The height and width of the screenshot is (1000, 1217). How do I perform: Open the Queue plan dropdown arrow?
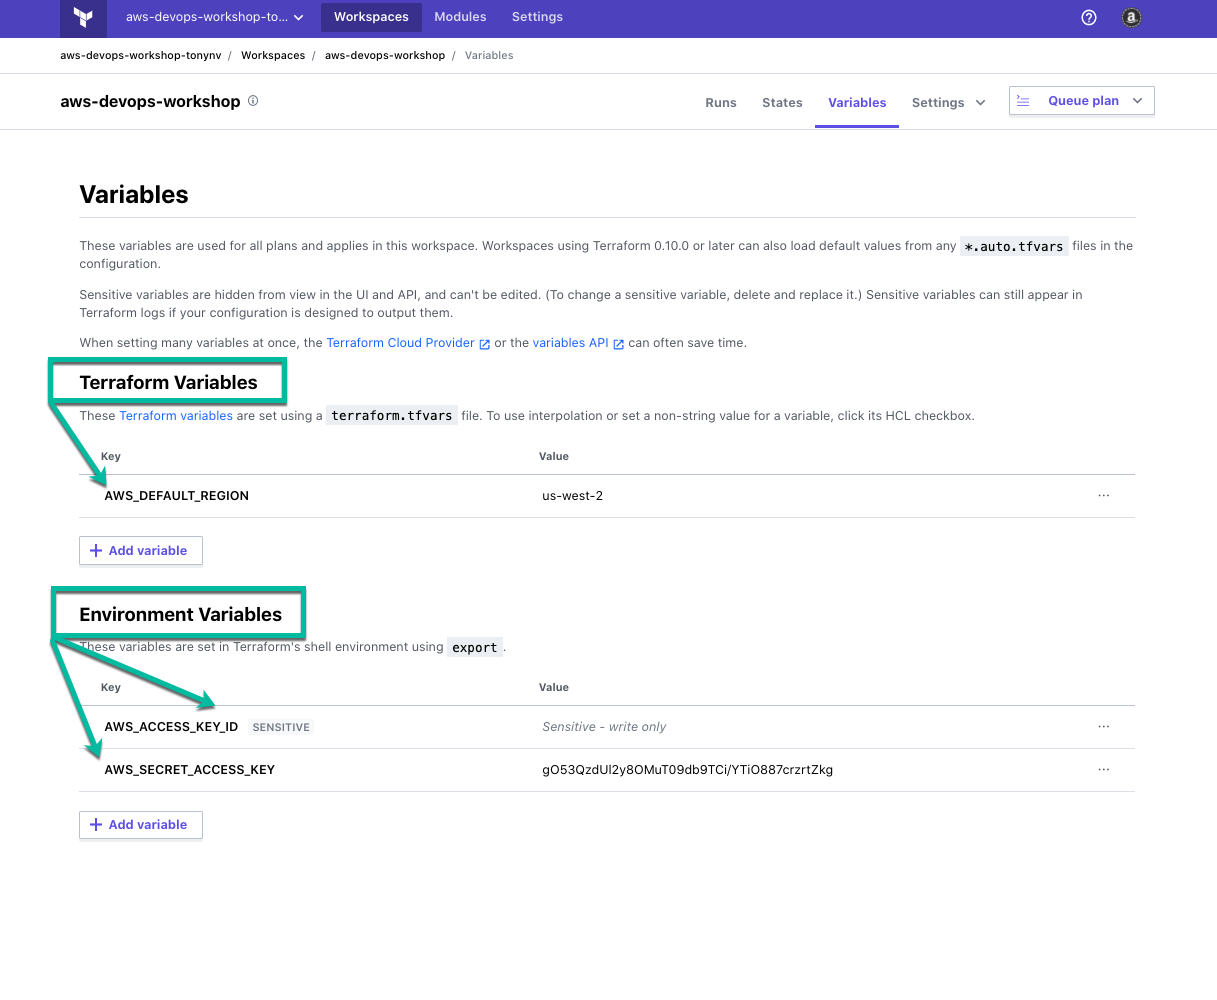point(1138,101)
